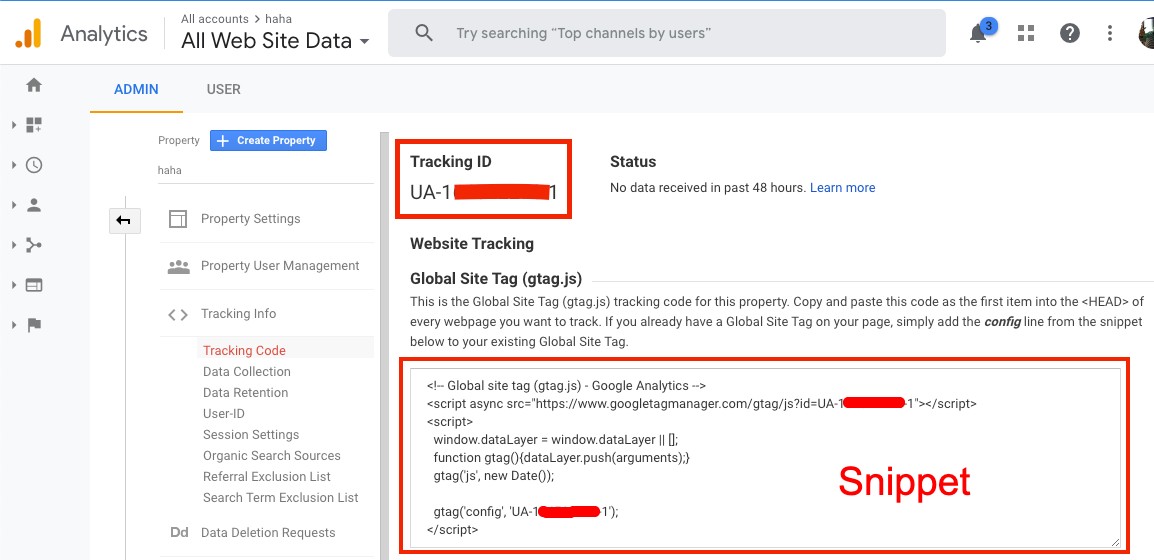Screen dimensions: 1154x560
Task: Click the 'haha' property name
Action: pos(170,170)
